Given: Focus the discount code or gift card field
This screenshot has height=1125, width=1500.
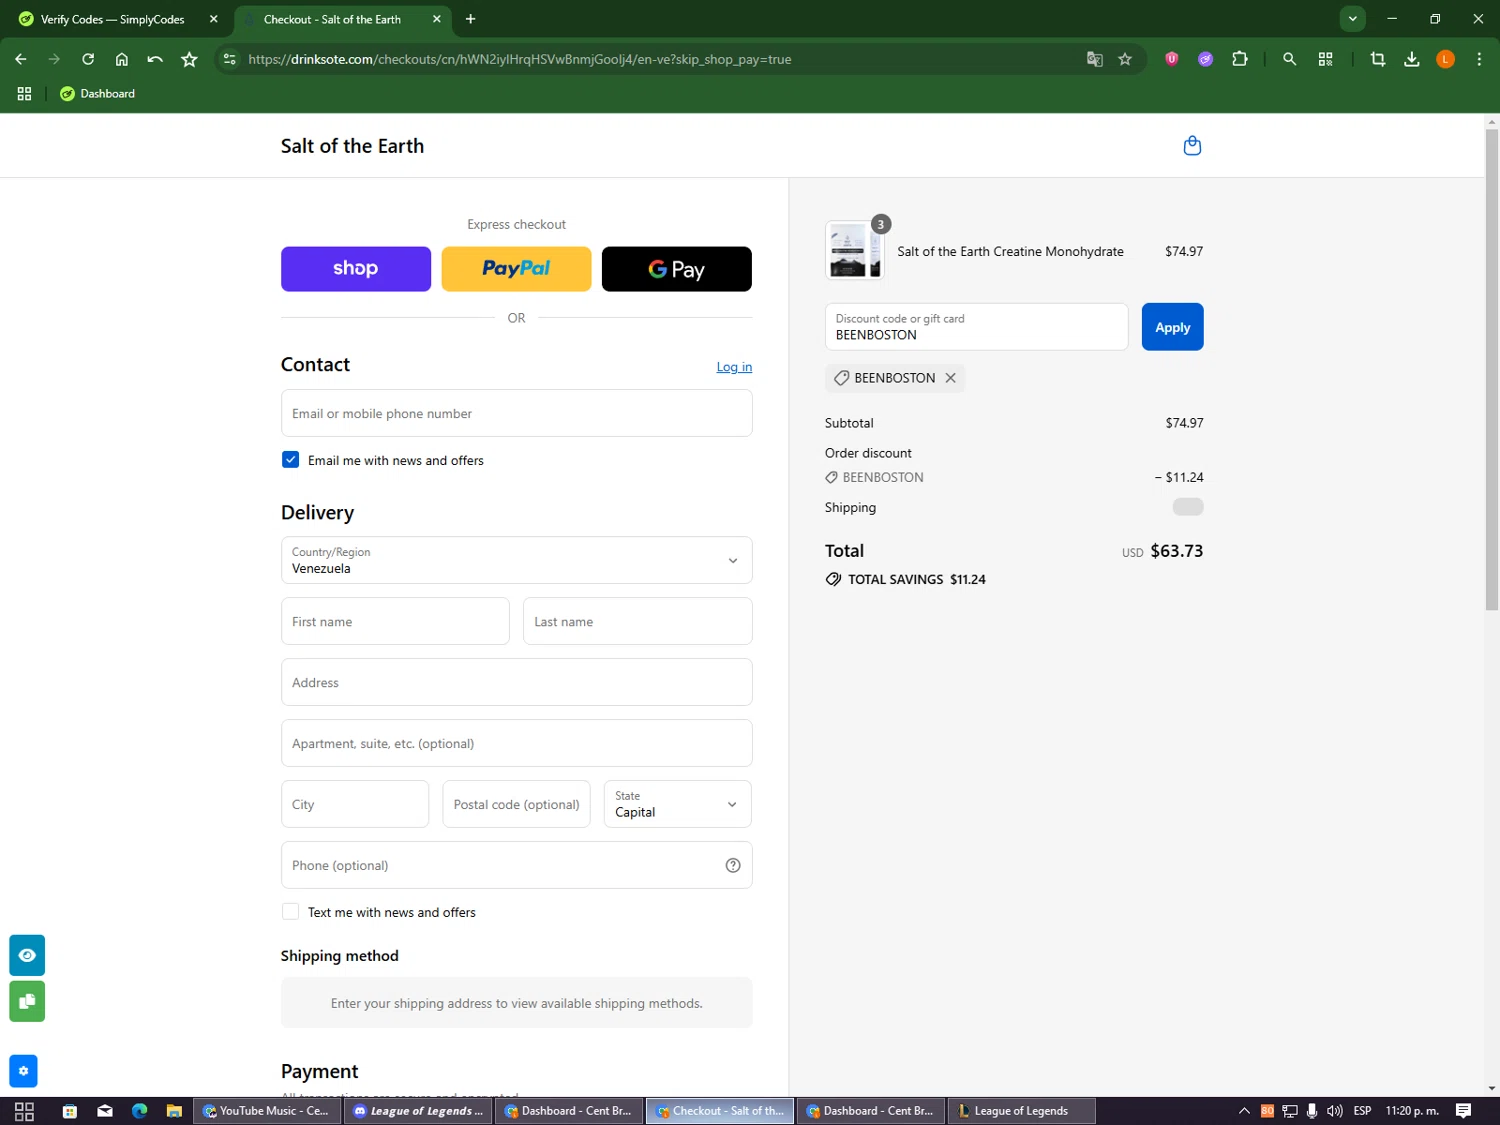Looking at the screenshot, I should pos(977,327).
